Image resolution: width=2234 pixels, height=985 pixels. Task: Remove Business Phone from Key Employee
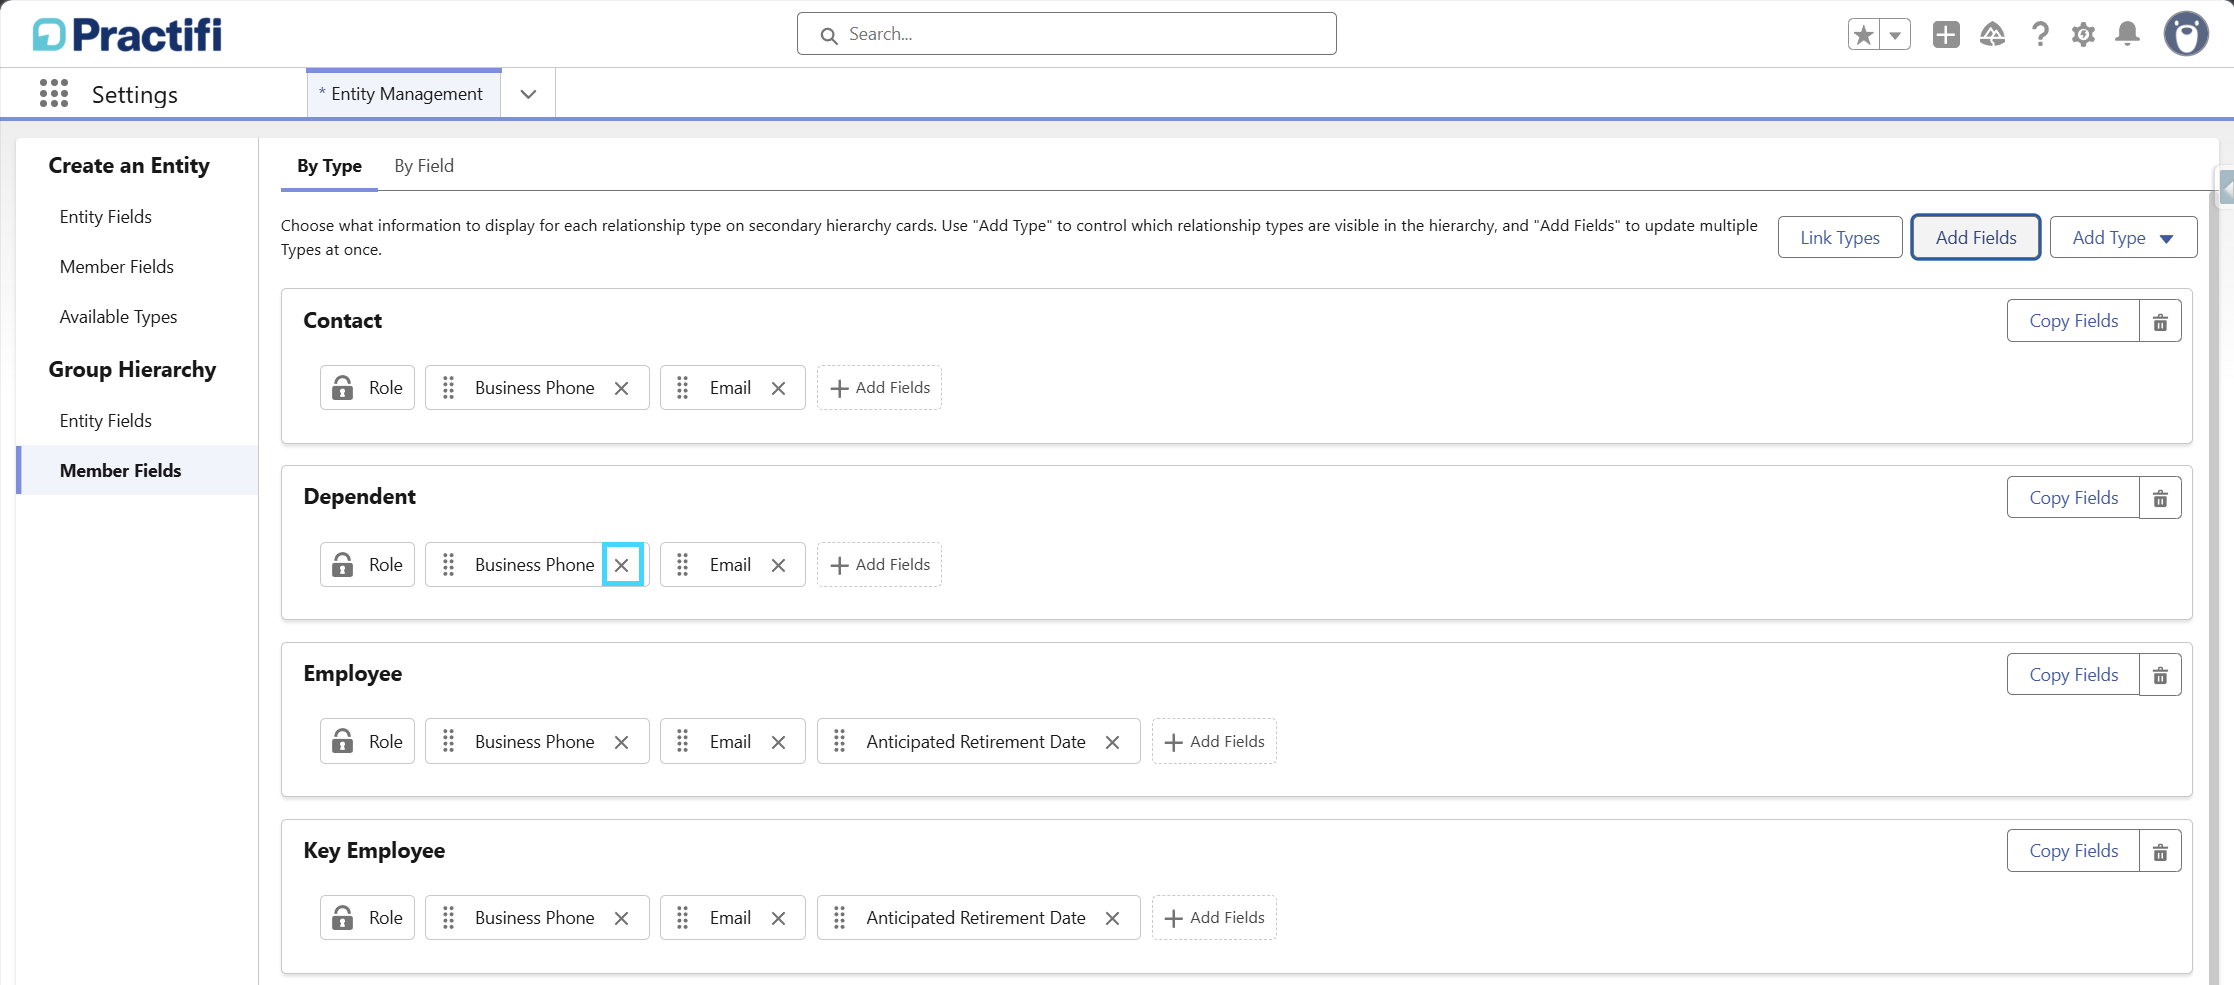click(x=621, y=918)
